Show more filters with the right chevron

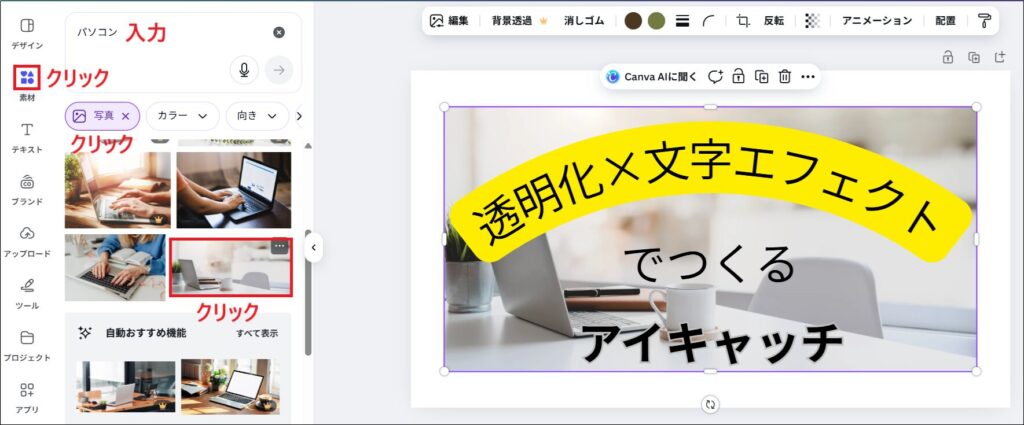point(299,116)
